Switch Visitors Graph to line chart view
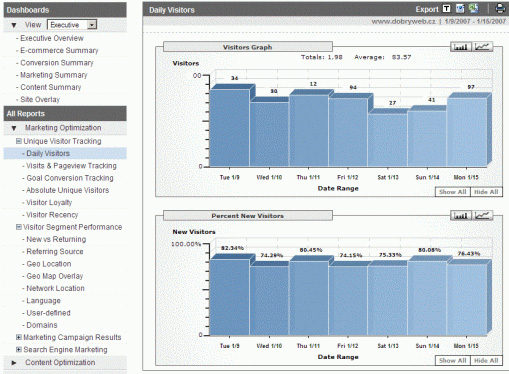Image resolution: width=509 pixels, height=374 pixels. coord(482,47)
